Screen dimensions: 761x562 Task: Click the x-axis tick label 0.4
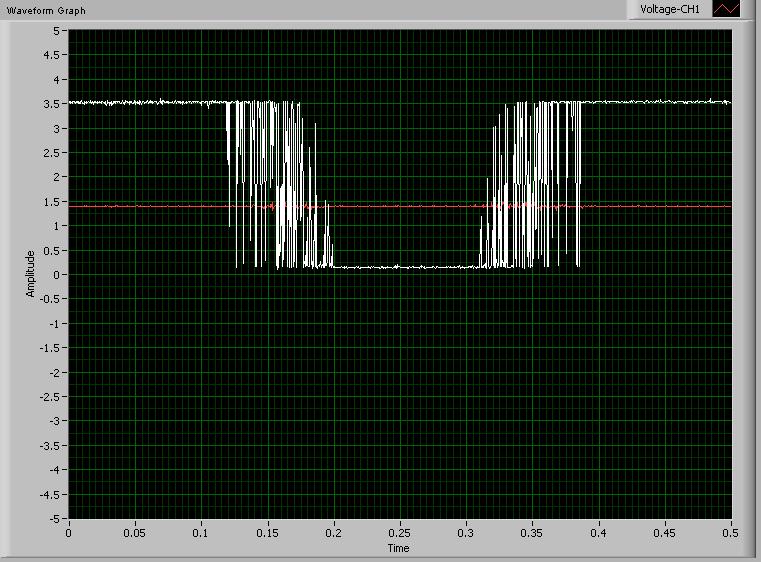pyautogui.click(x=599, y=533)
